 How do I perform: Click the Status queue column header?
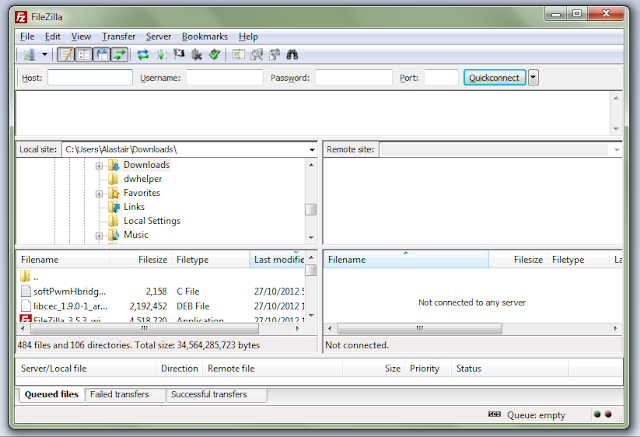(510, 368)
